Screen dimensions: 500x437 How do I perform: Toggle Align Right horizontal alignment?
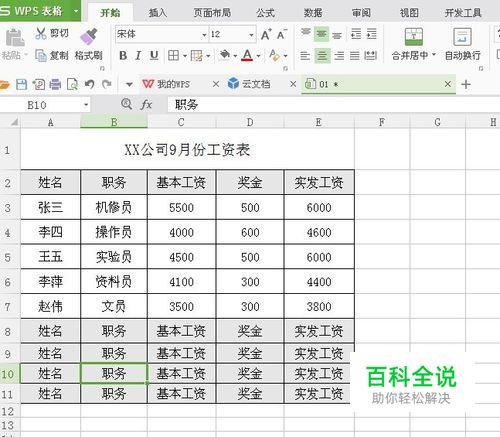(x=339, y=56)
